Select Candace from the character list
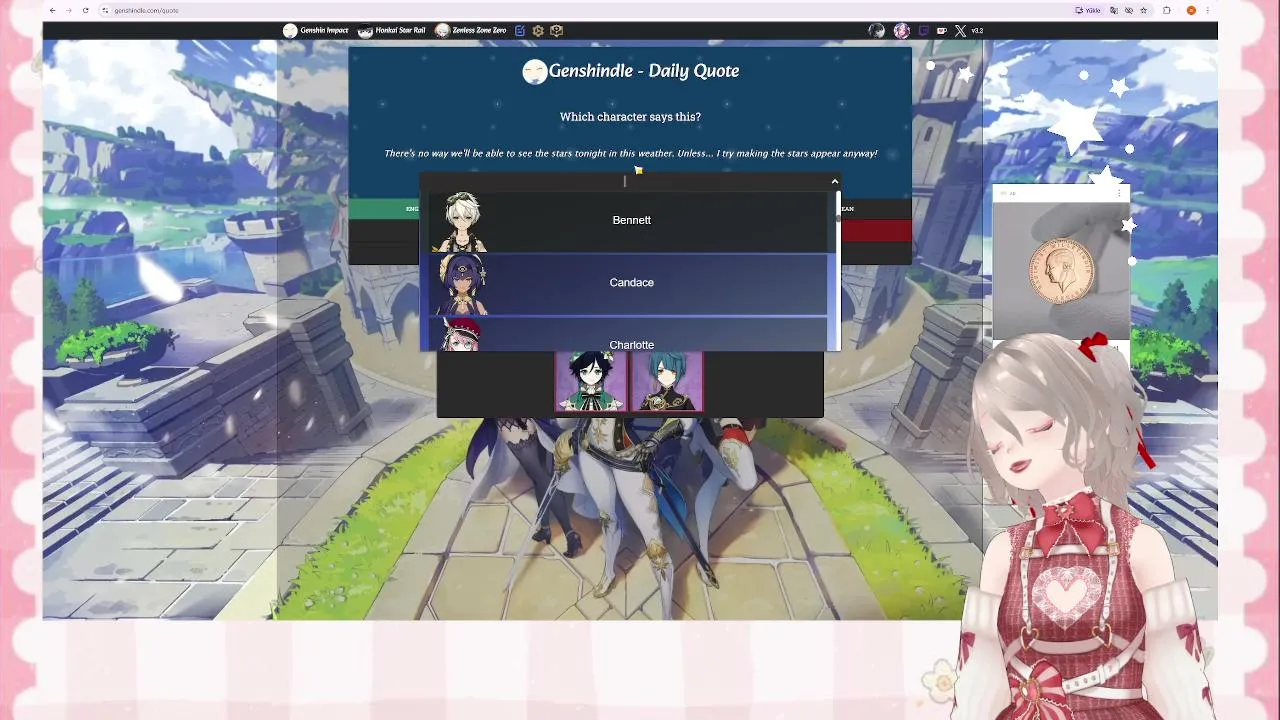1280x720 pixels. point(628,284)
